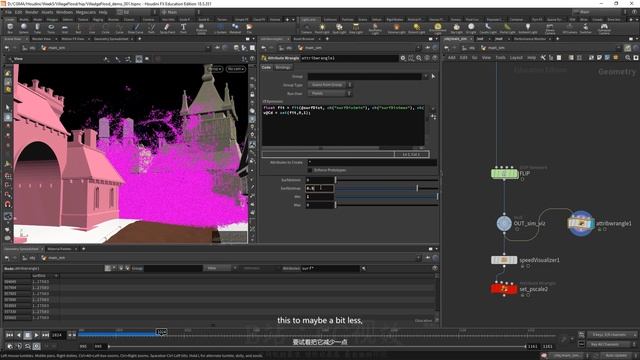Click the Surfdistmax value field

(x=320, y=188)
